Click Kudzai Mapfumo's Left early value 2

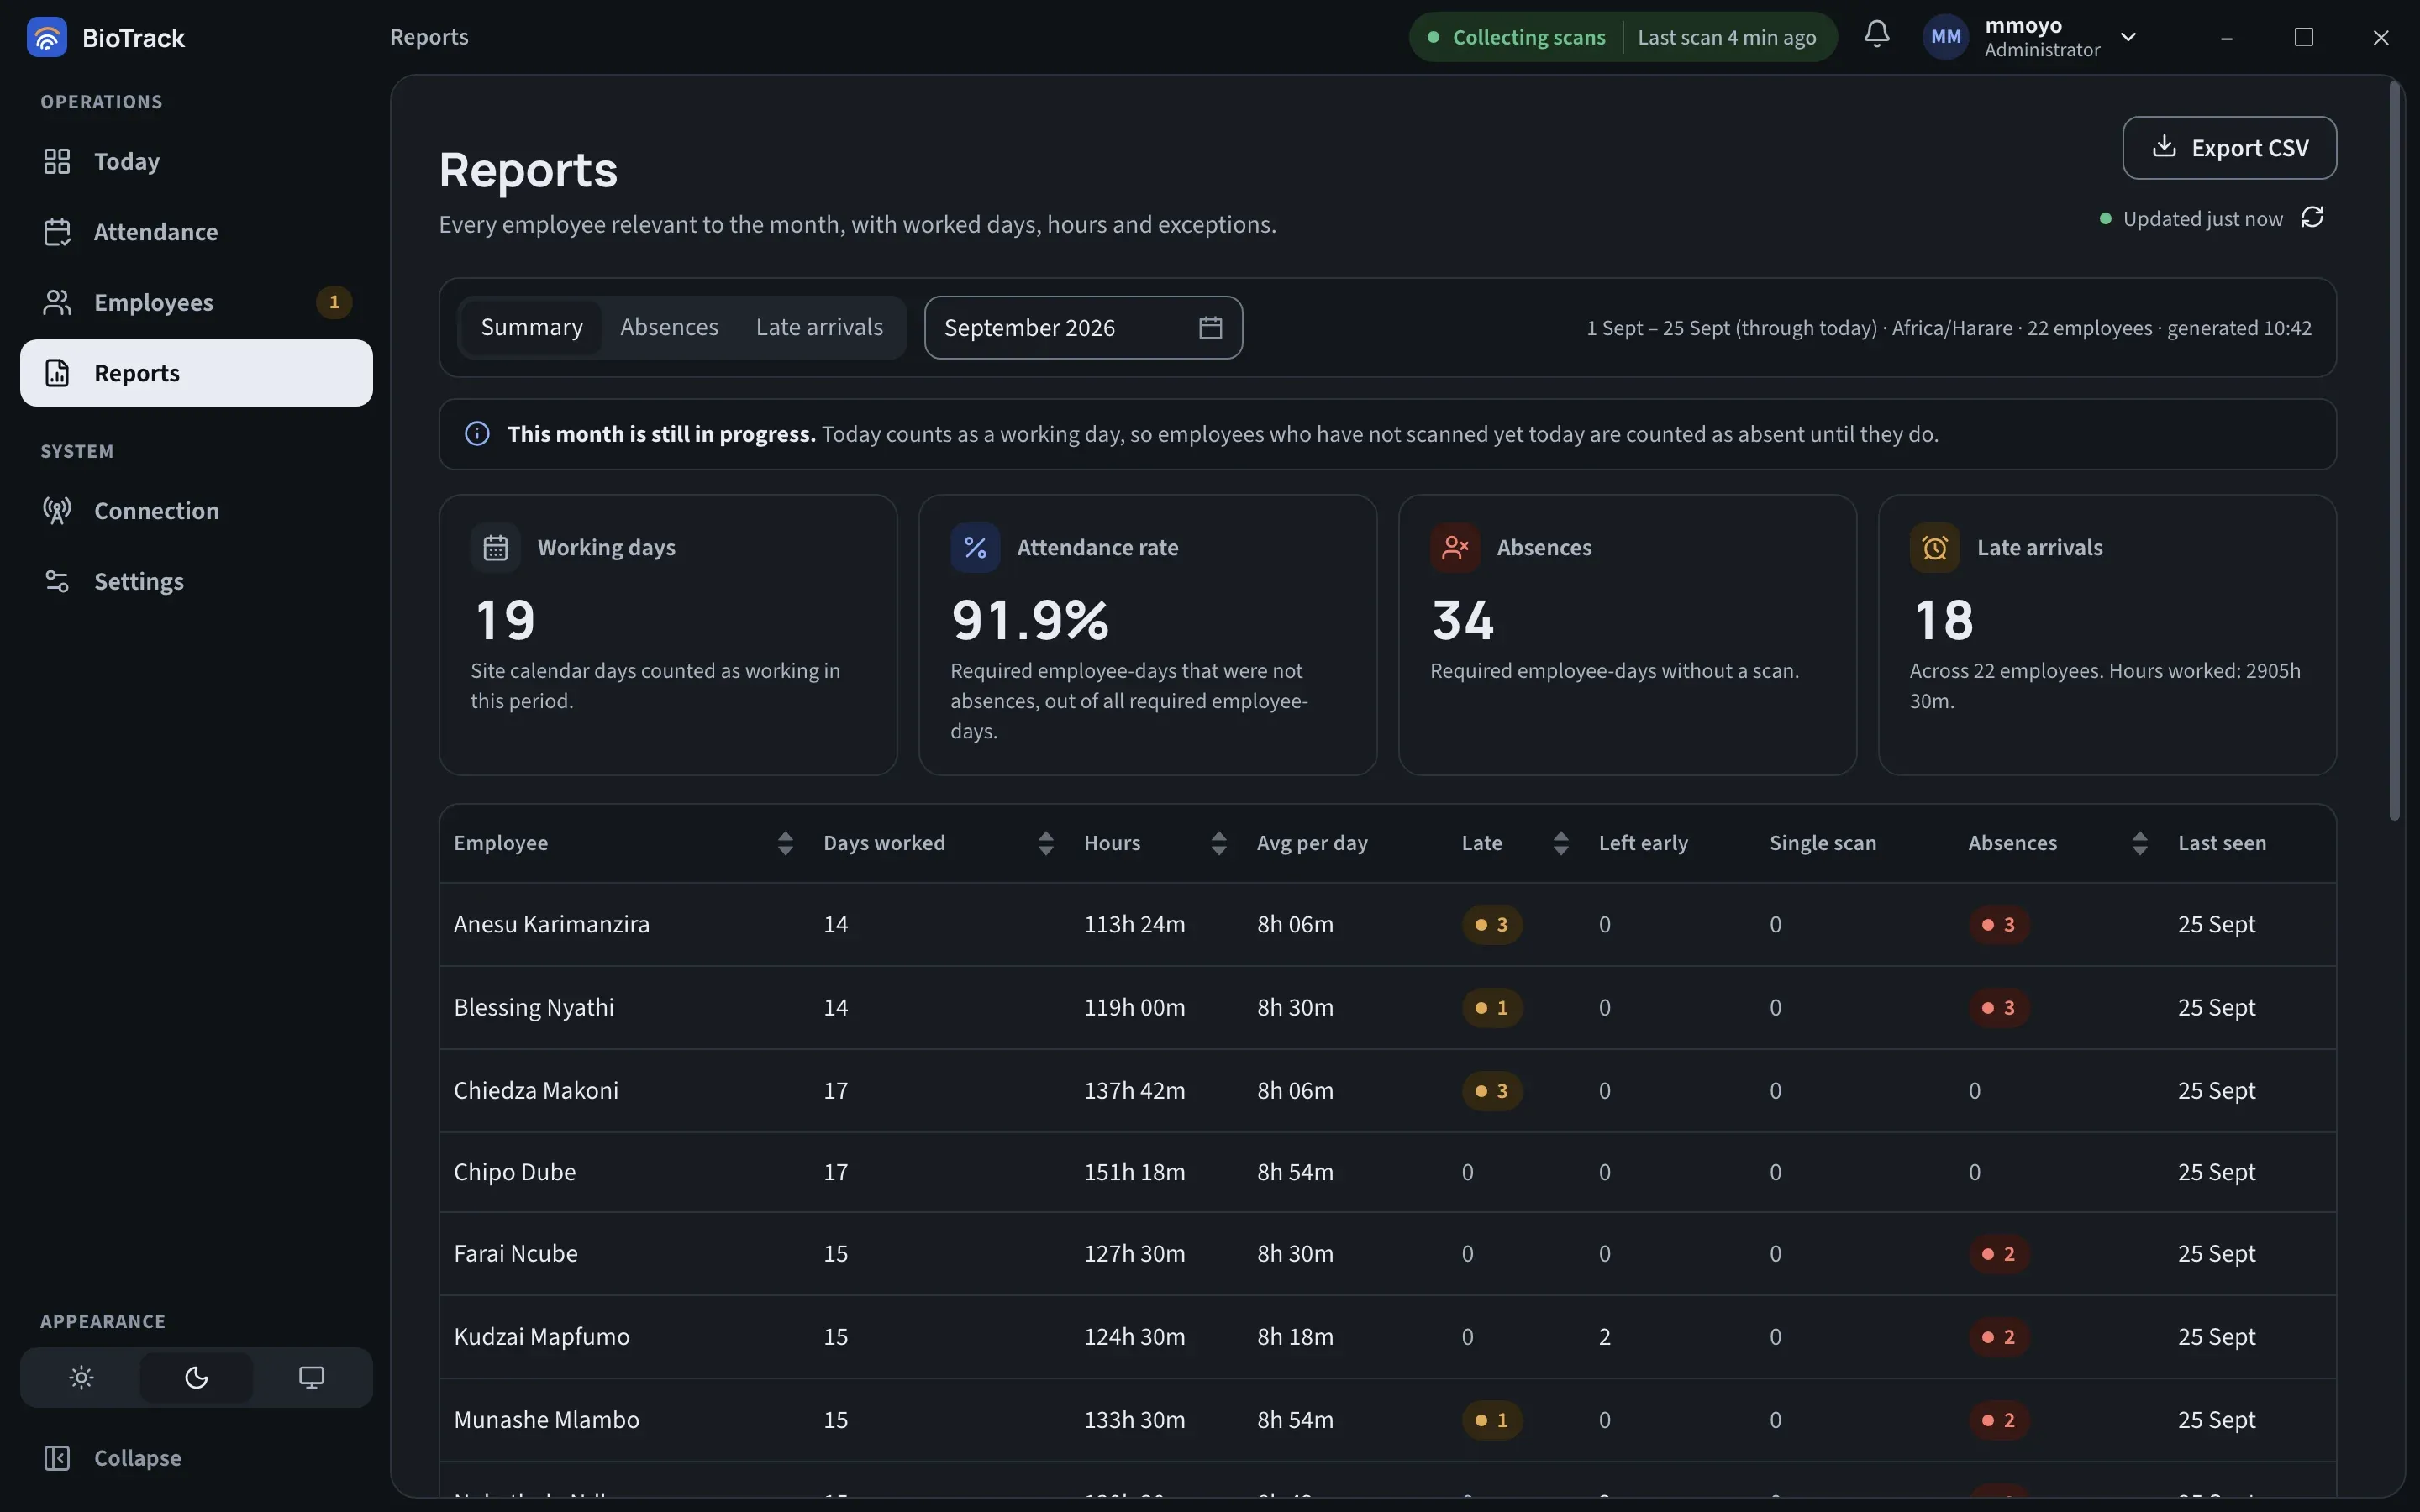coord(1604,1337)
